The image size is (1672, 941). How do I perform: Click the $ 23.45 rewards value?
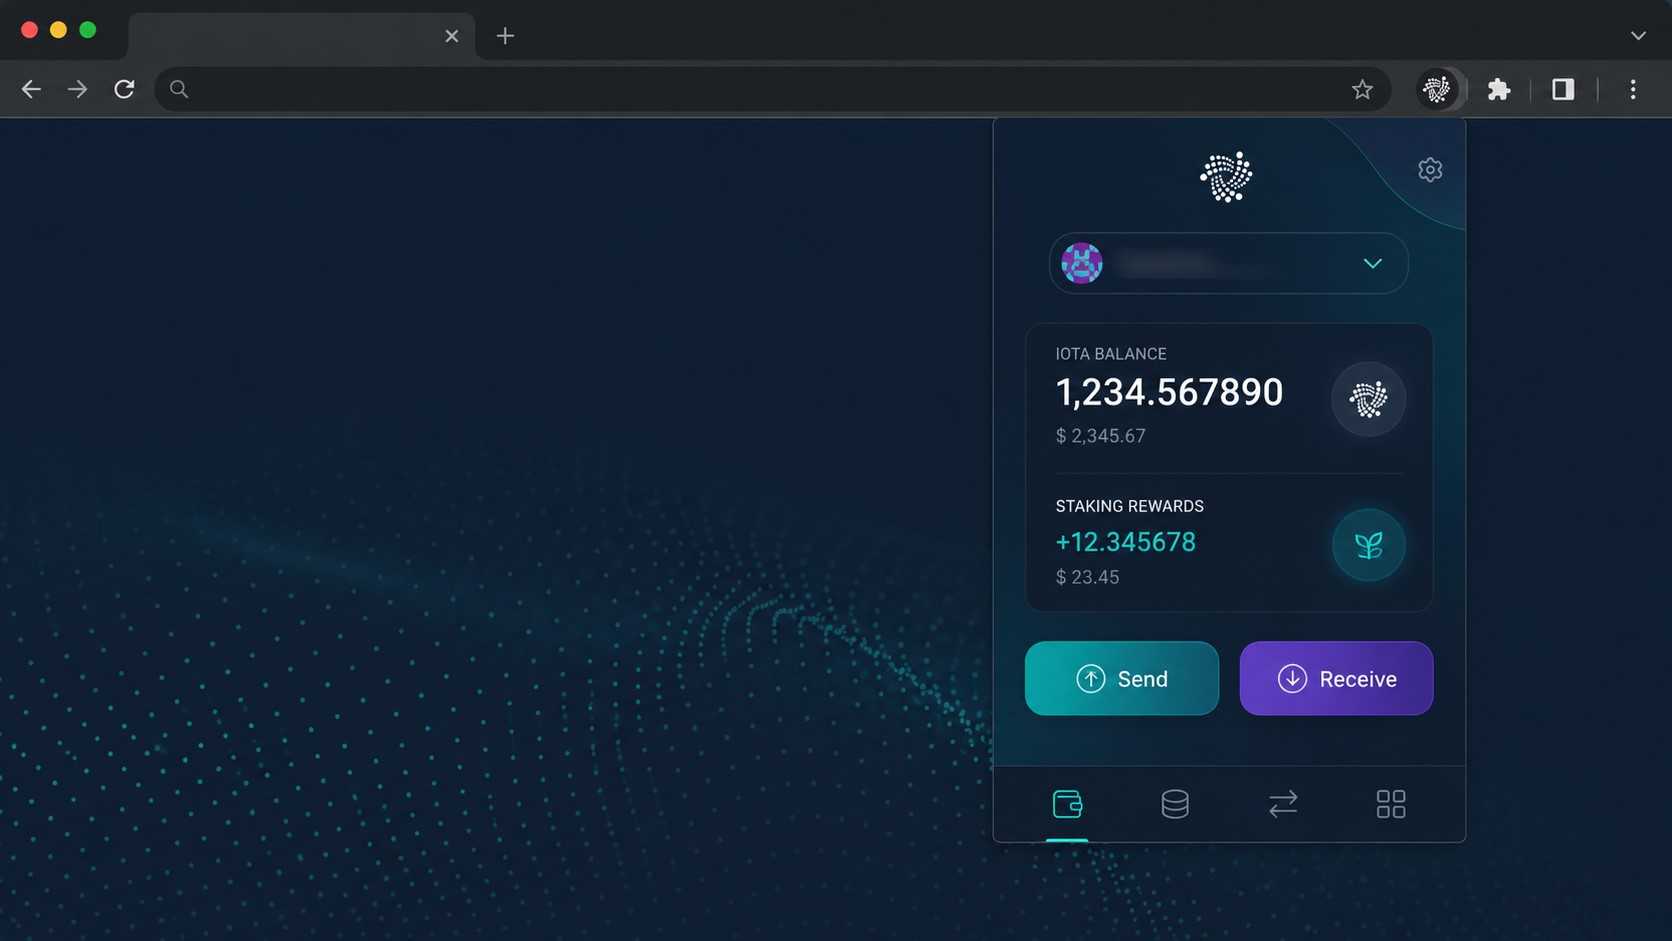click(x=1088, y=577)
